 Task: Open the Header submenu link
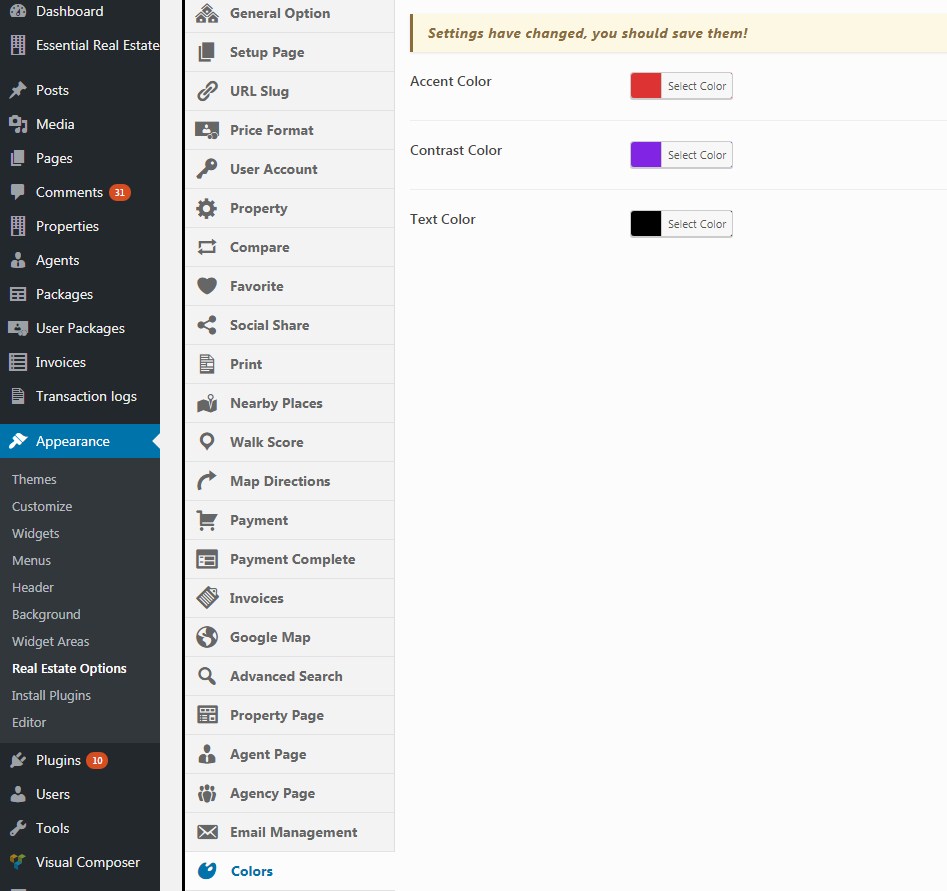(33, 587)
